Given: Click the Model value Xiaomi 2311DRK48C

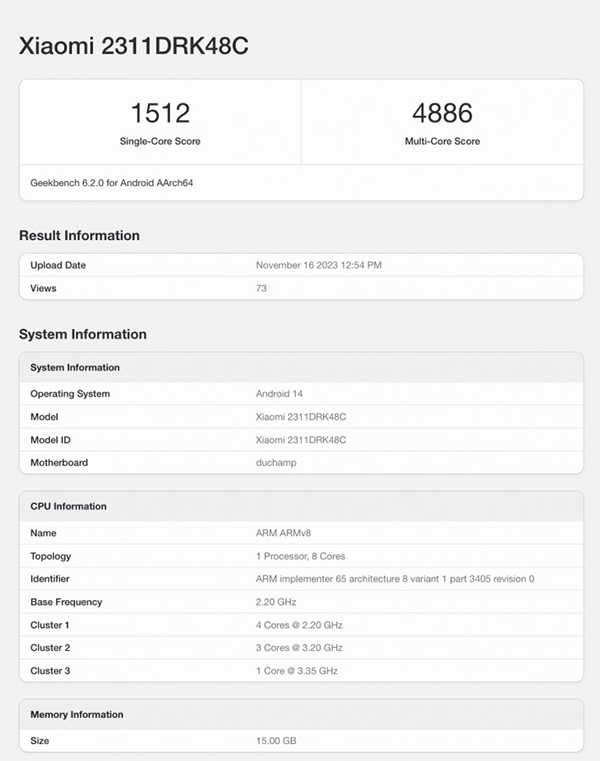Looking at the screenshot, I should [301, 417].
